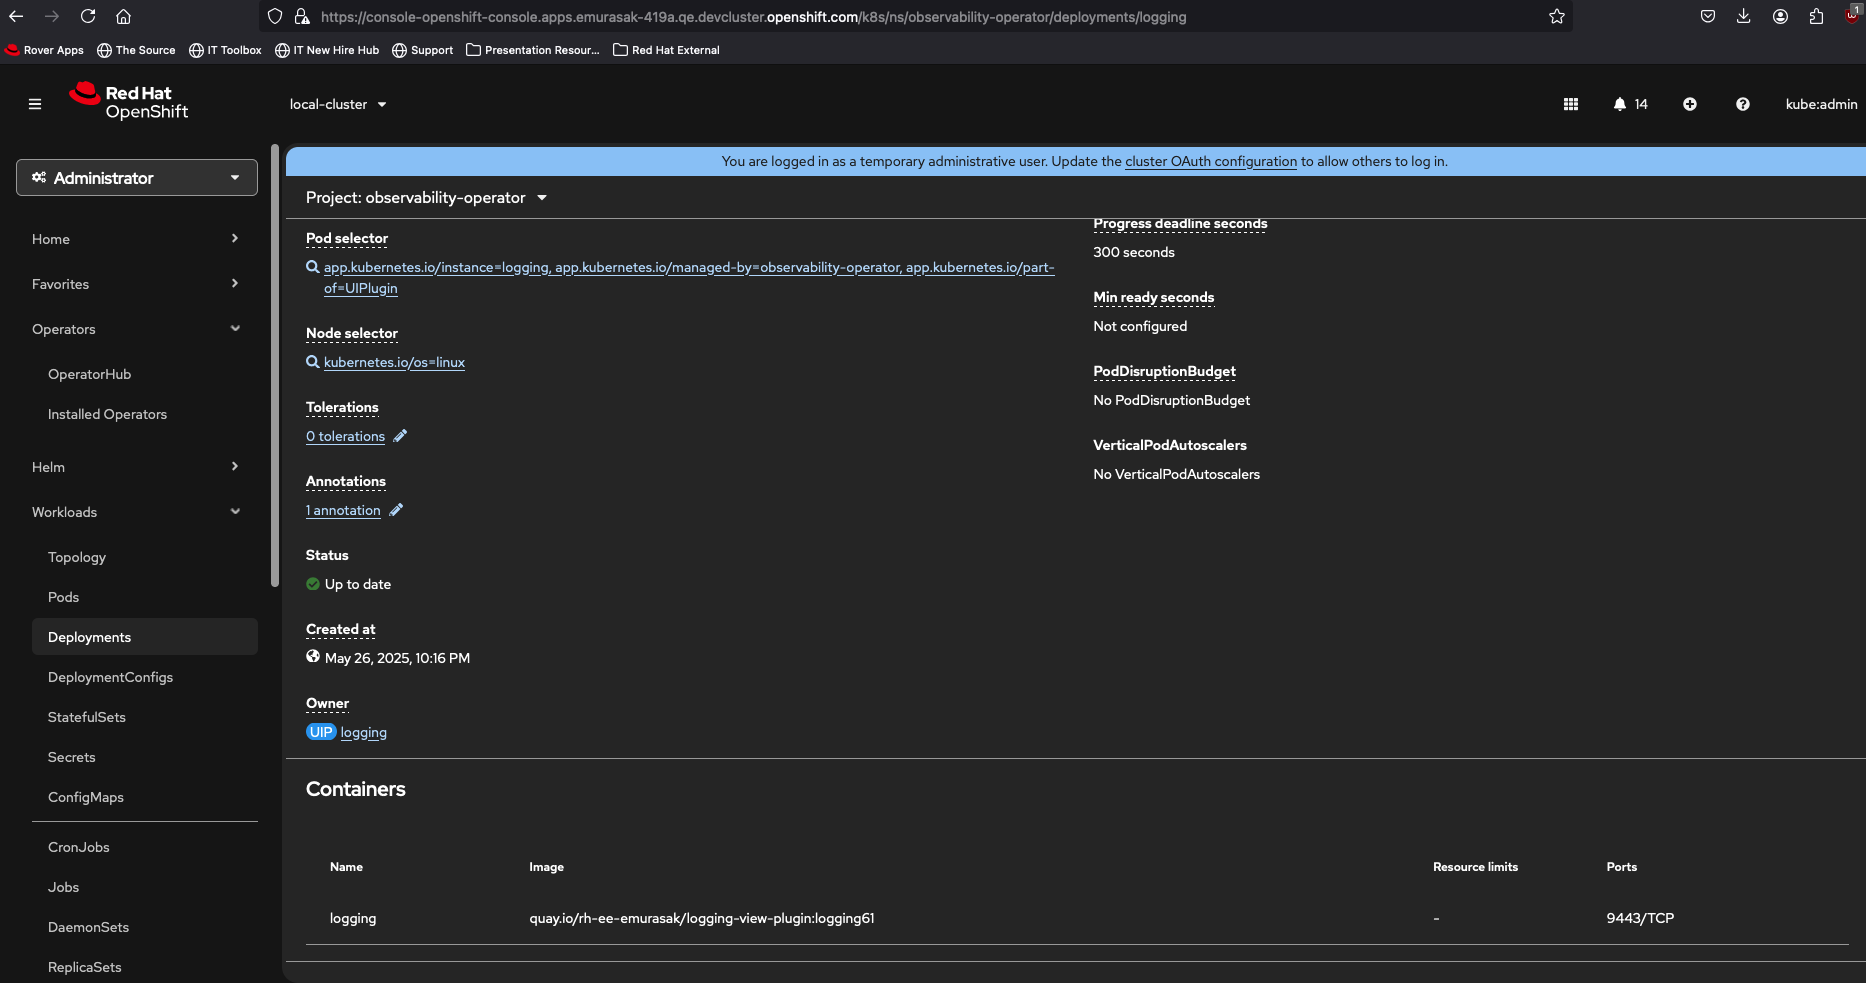Edit tolerations with the pencil icon

(x=400, y=436)
